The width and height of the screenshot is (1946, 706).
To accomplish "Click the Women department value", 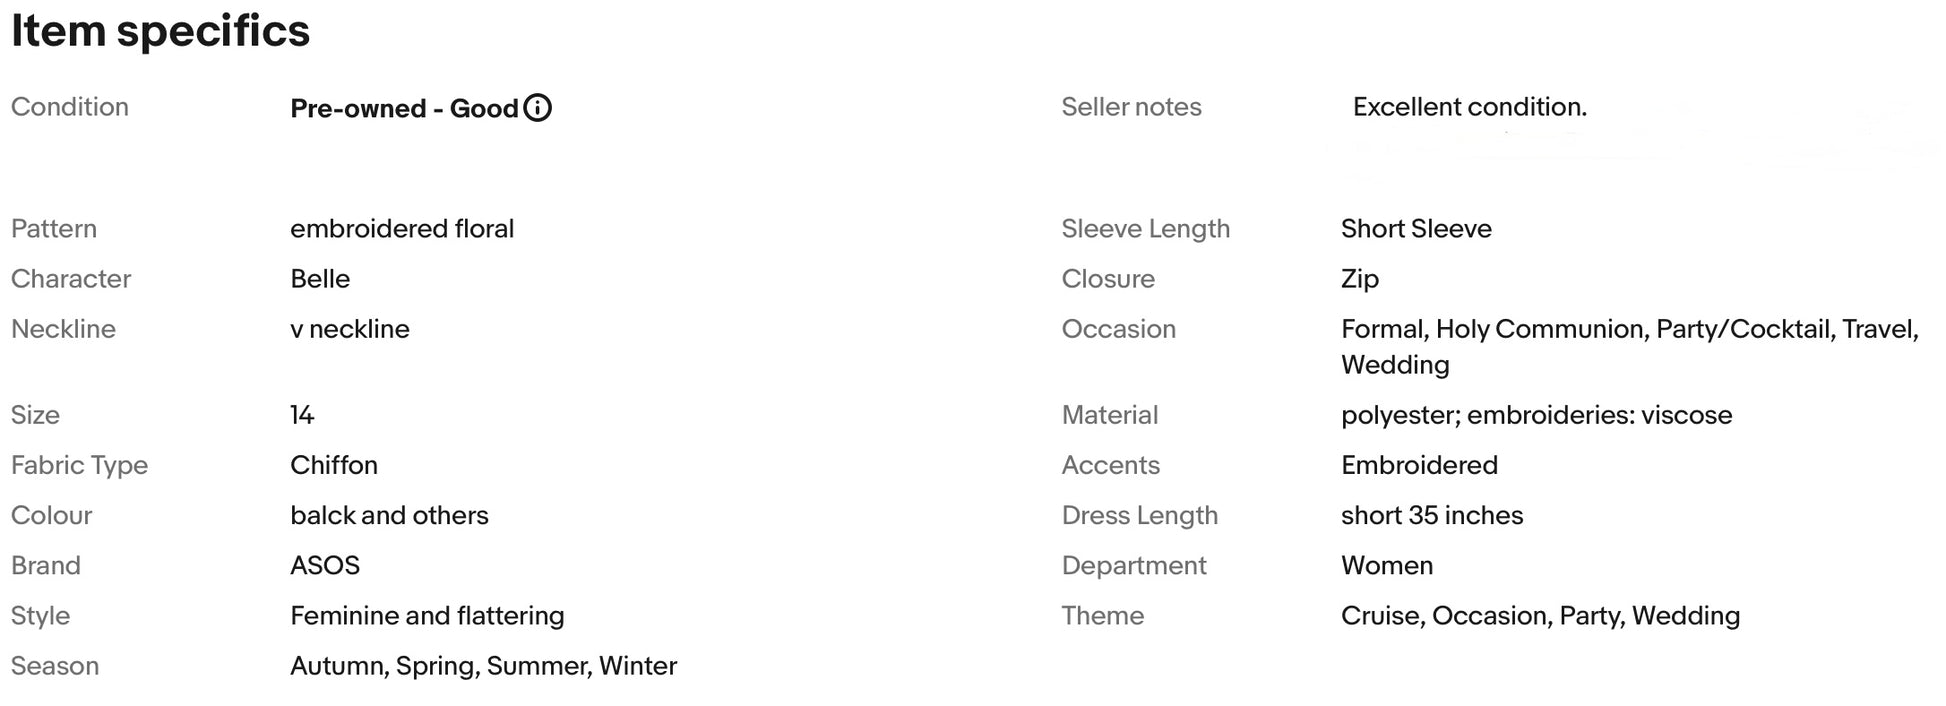I will pyautogui.click(x=1387, y=565).
